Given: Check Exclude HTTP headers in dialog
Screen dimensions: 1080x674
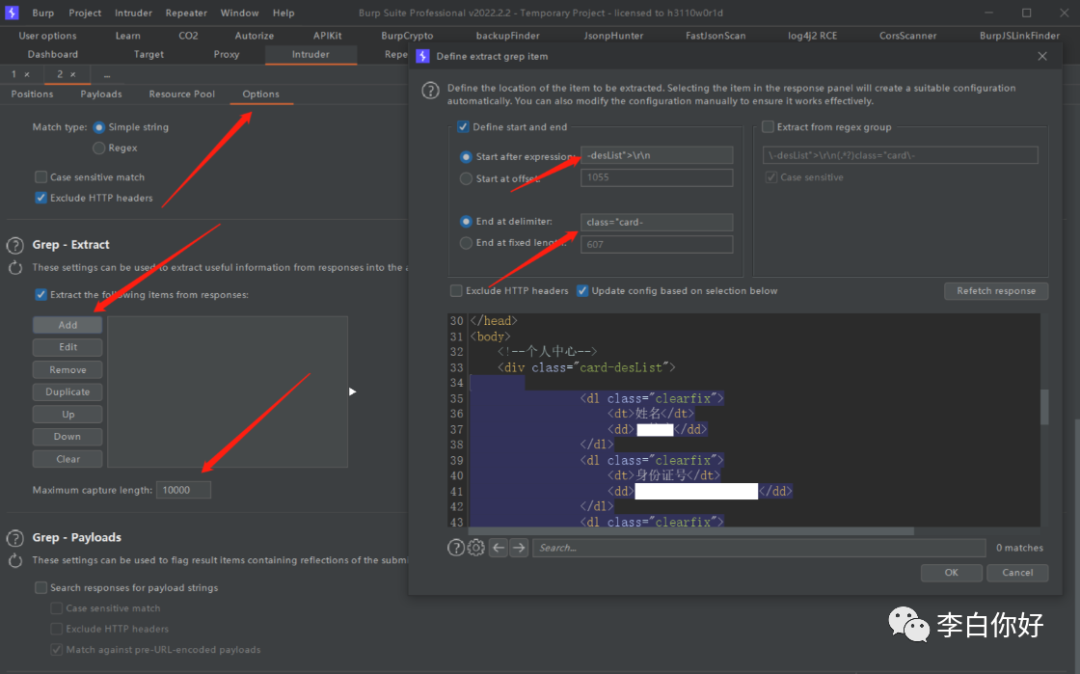Looking at the screenshot, I should coord(456,291).
